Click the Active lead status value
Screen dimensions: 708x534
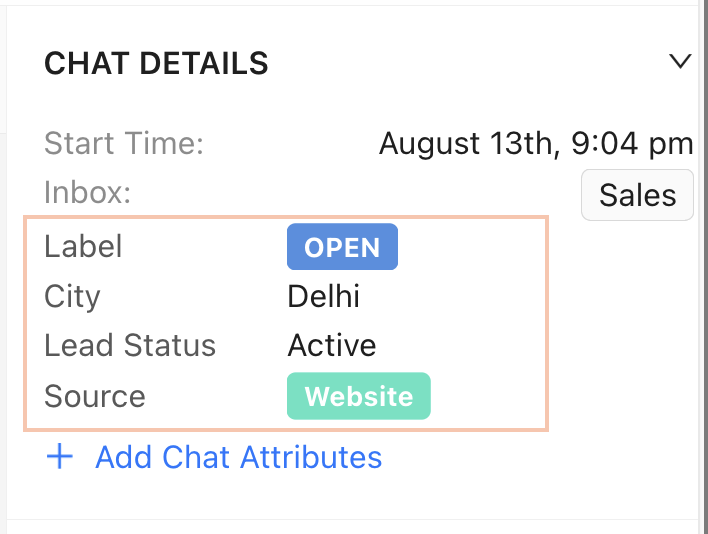tap(332, 346)
